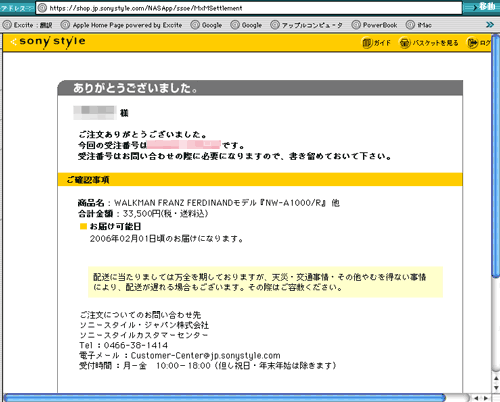Open the iMac bookmark
This screenshot has height=402, width=500.
click(424, 25)
